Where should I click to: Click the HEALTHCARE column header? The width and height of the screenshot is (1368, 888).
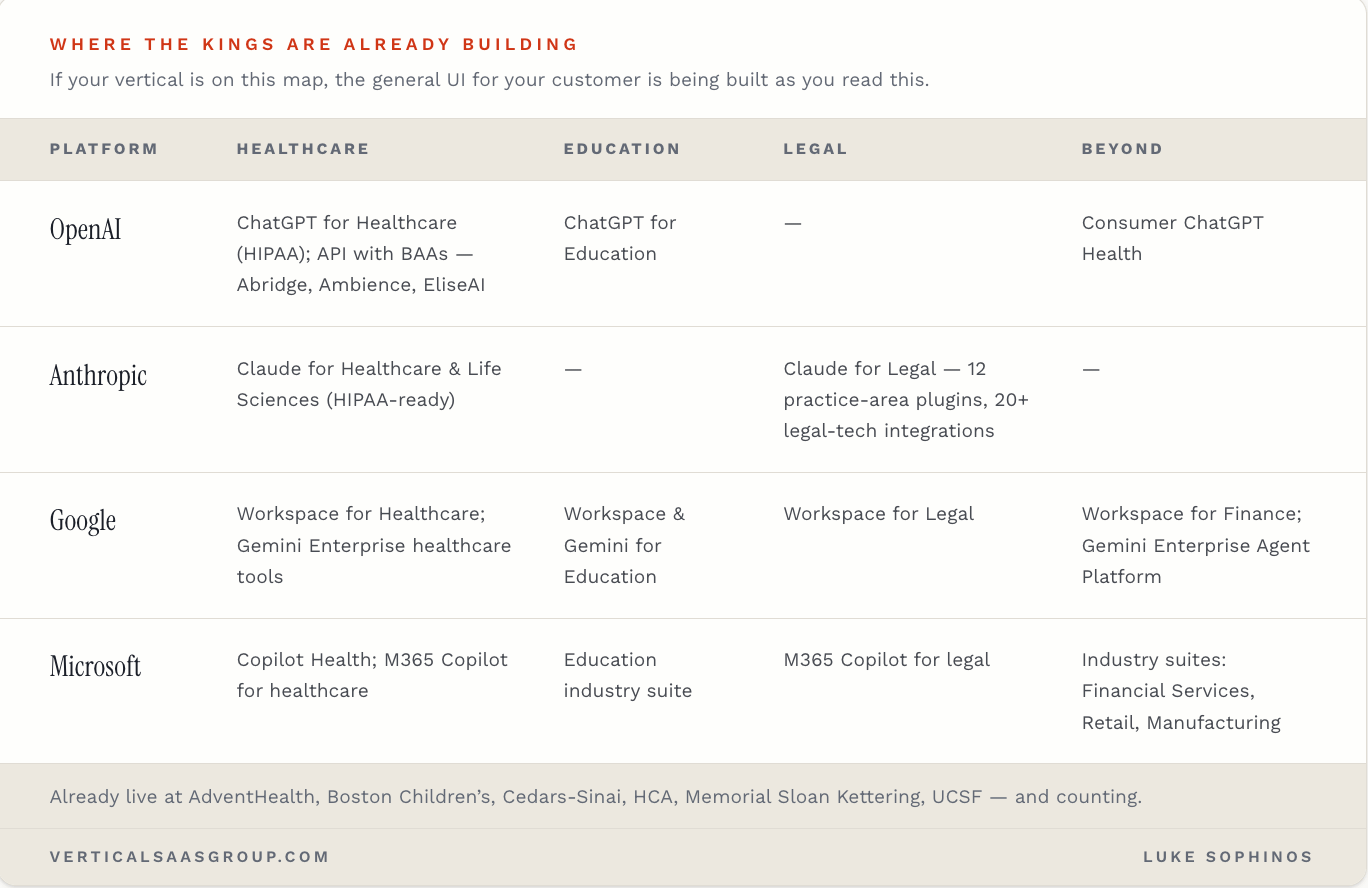303,149
